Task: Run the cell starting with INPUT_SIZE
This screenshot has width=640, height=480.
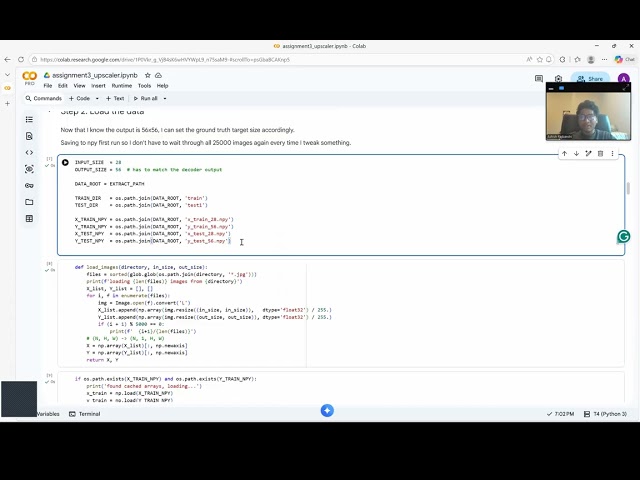Action: point(65,162)
